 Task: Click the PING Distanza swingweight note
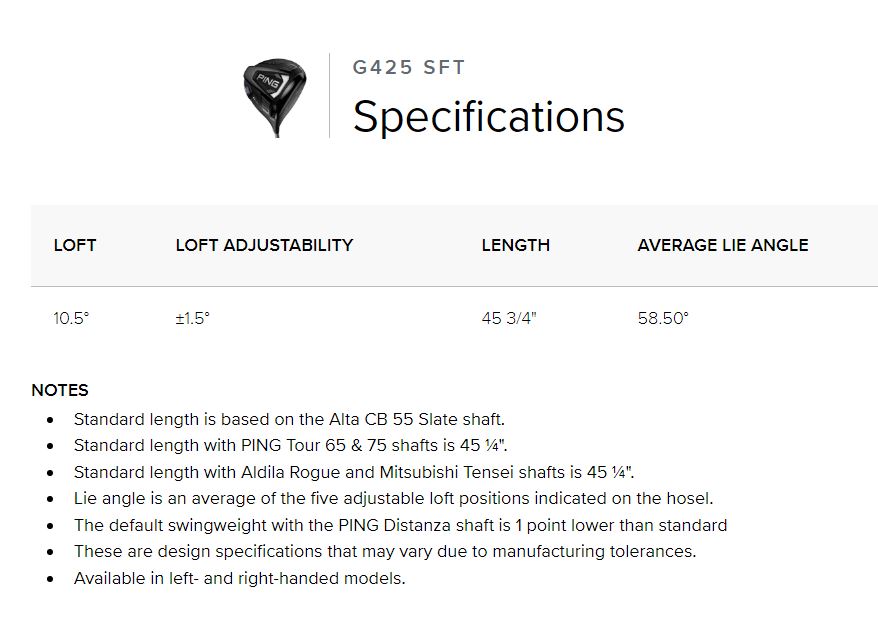click(x=400, y=525)
